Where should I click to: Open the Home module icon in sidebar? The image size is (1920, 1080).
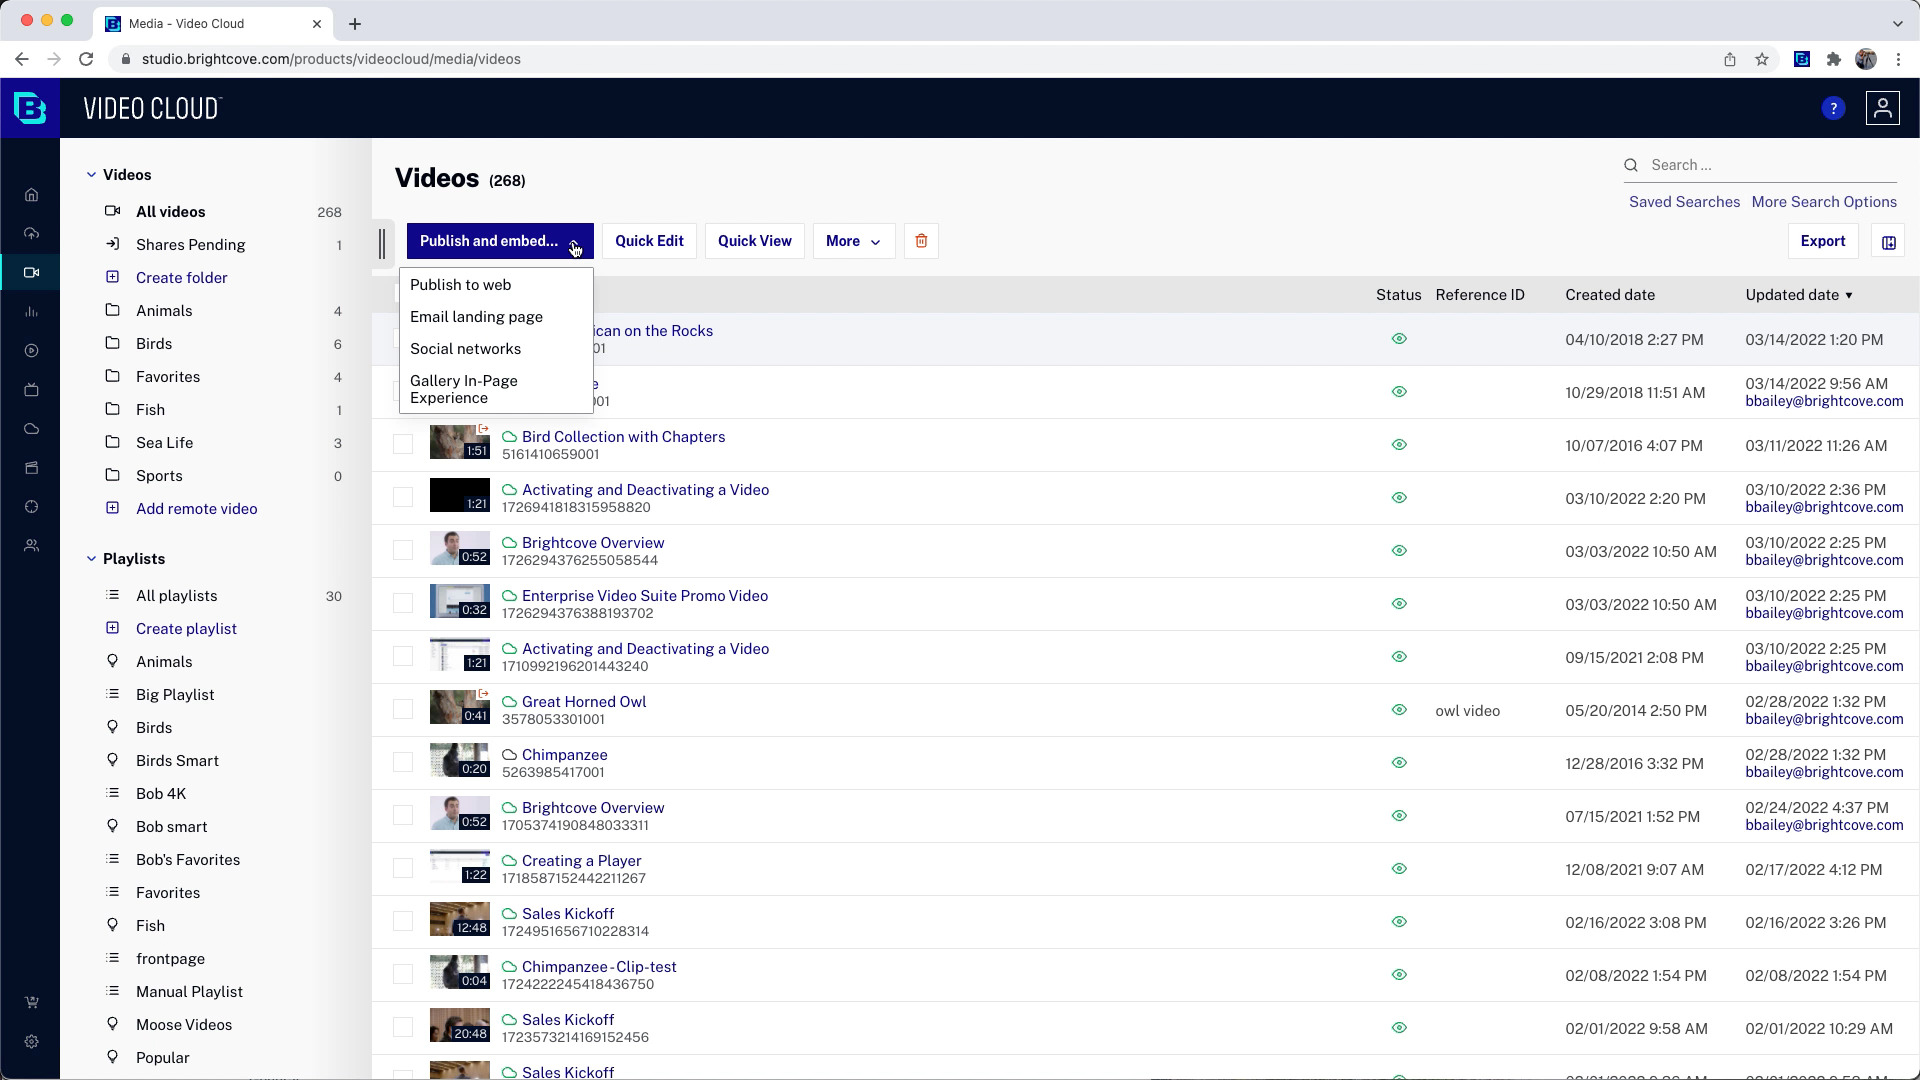(x=31, y=195)
